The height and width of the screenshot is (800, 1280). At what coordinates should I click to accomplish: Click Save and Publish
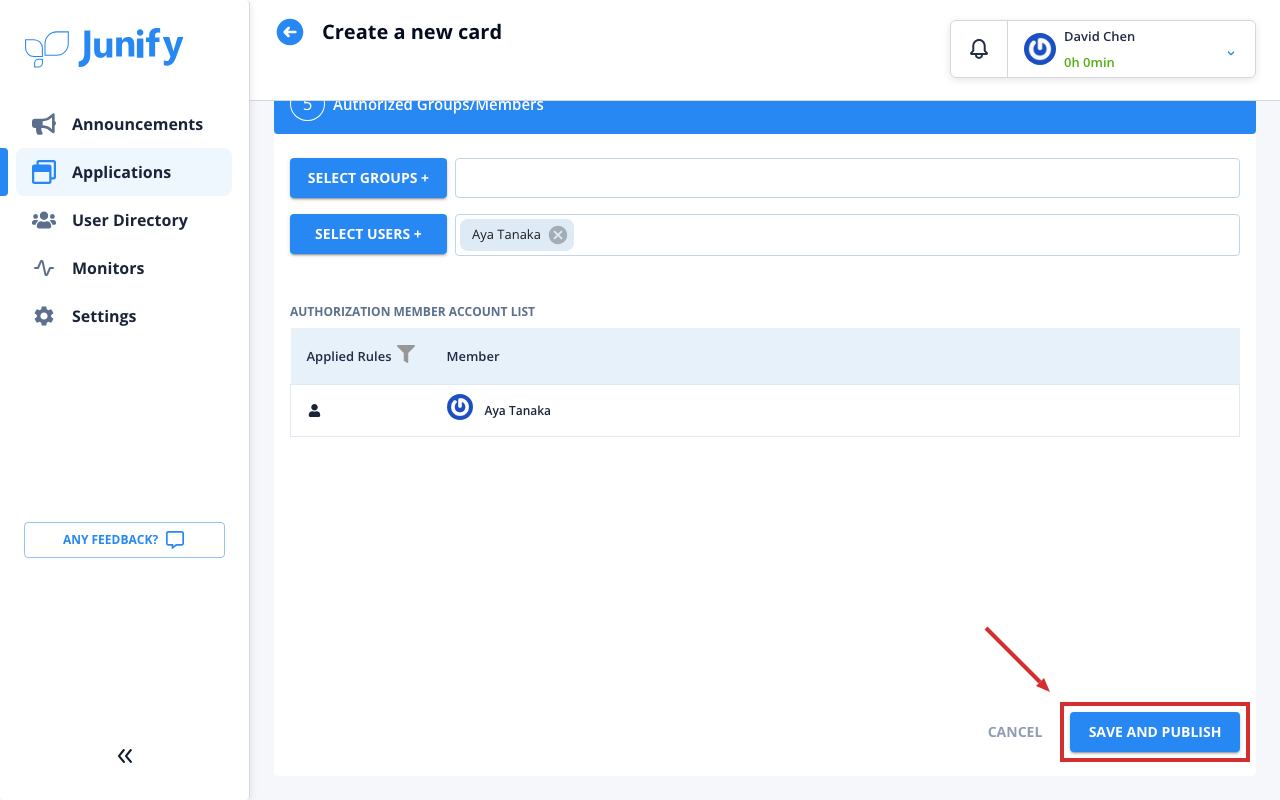1155,732
